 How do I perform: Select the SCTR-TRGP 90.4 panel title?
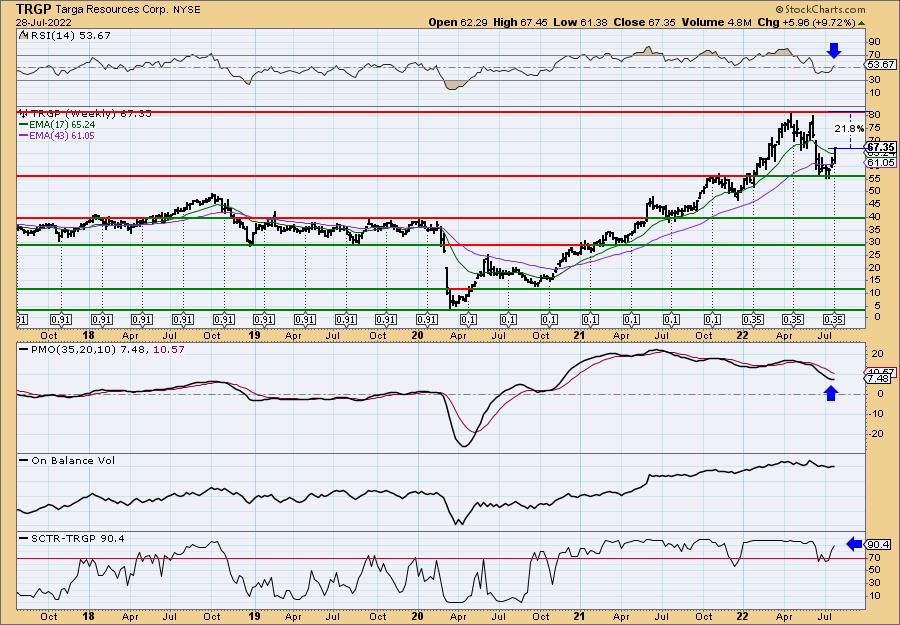pyautogui.click(x=77, y=538)
